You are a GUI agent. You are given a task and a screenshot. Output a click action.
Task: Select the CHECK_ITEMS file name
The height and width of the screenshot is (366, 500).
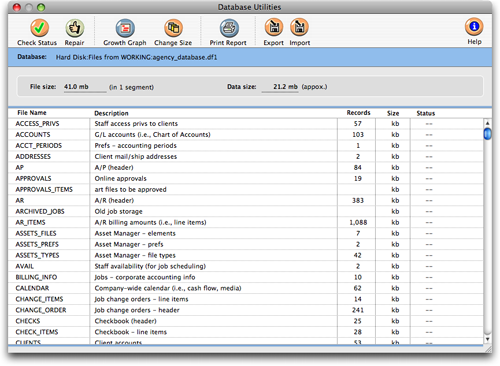pos(37,332)
